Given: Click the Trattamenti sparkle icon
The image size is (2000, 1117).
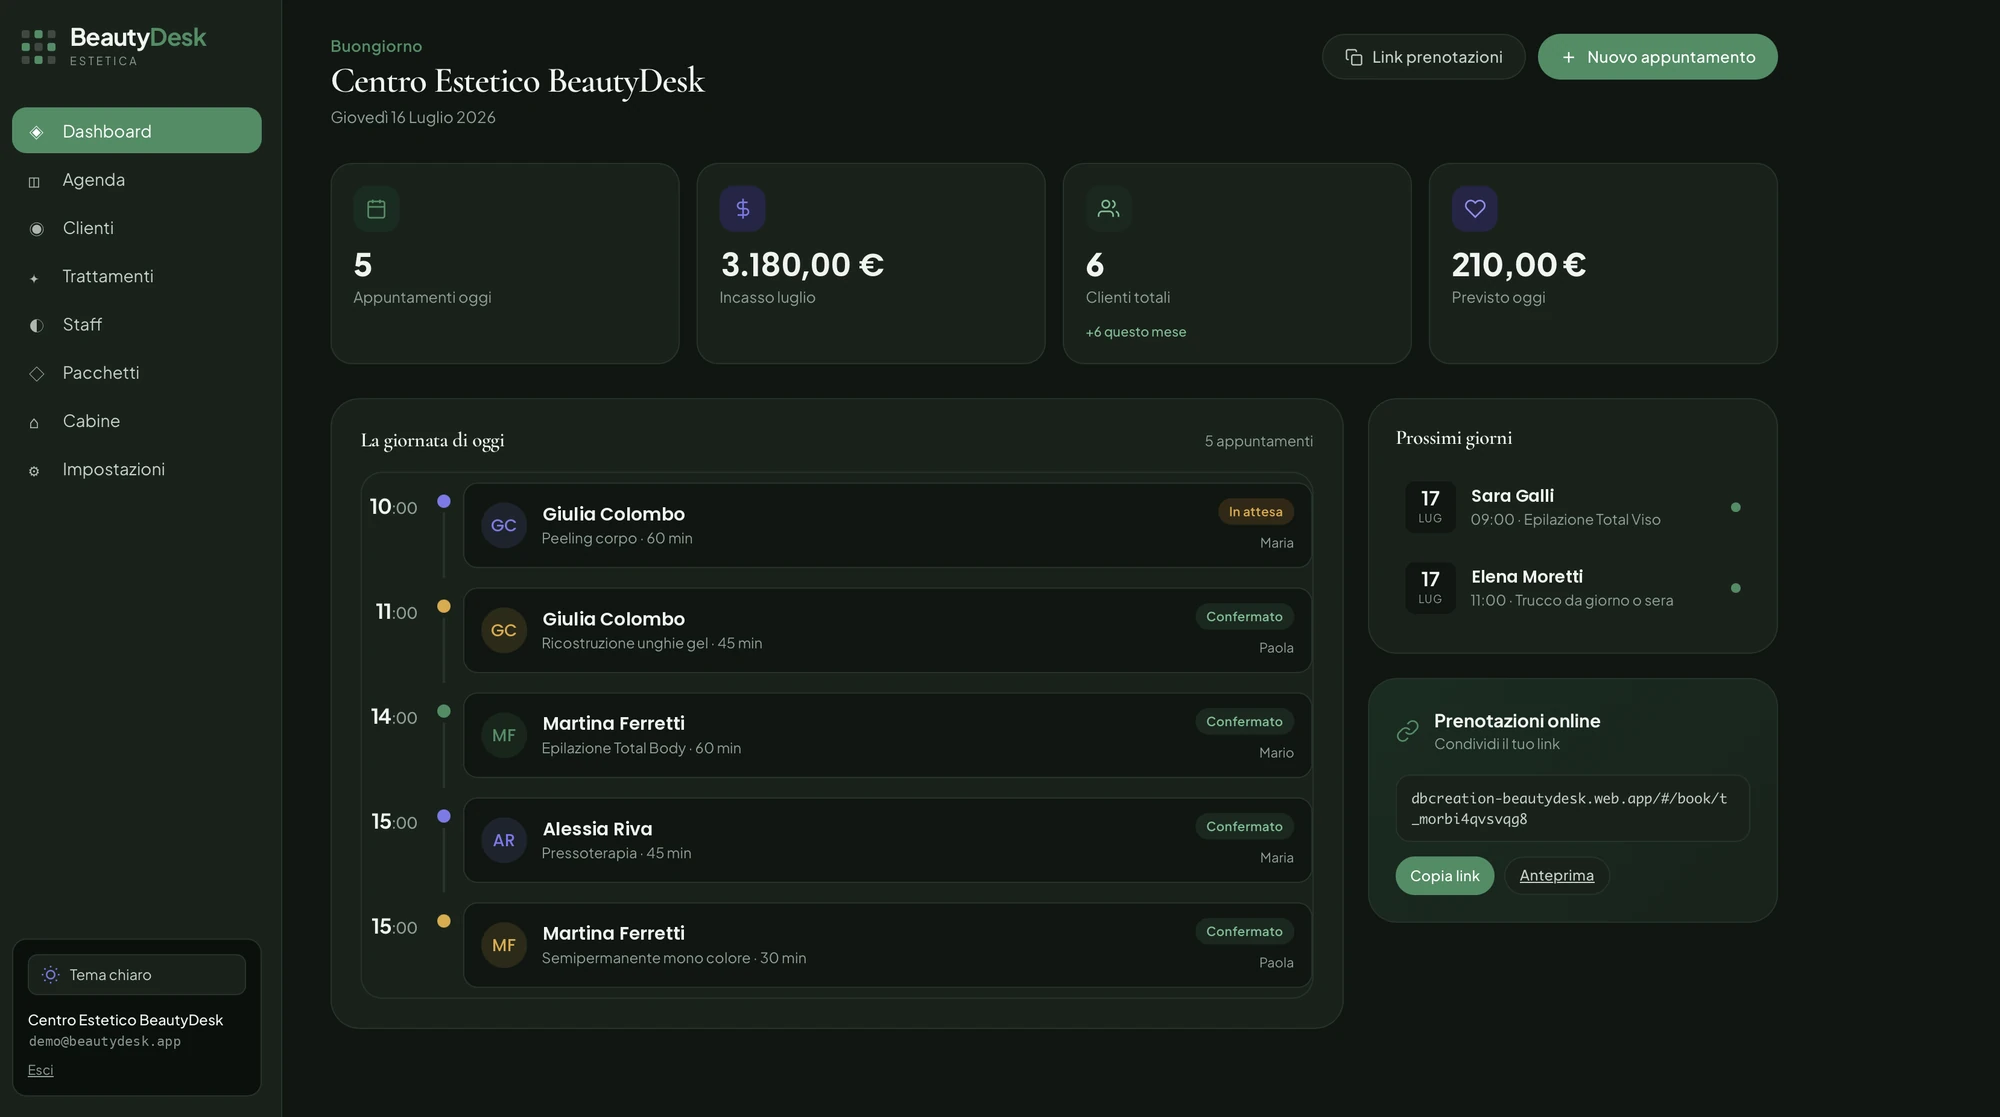Looking at the screenshot, I should pyautogui.click(x=34, y=278).
